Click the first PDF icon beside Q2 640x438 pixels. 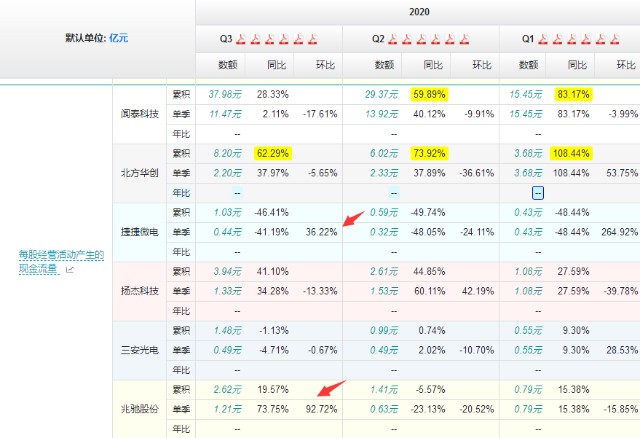tap(394, 39)
